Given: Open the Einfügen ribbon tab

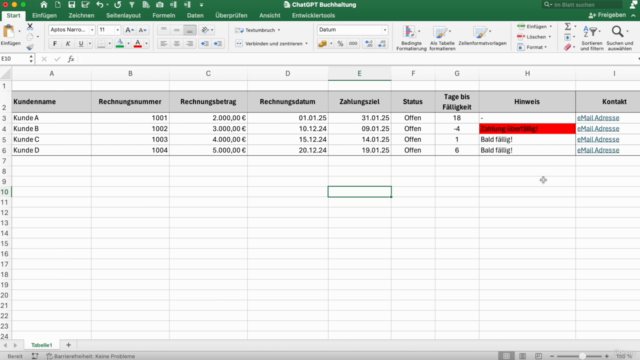Looking at the screenshot, I should pos(44,16).
